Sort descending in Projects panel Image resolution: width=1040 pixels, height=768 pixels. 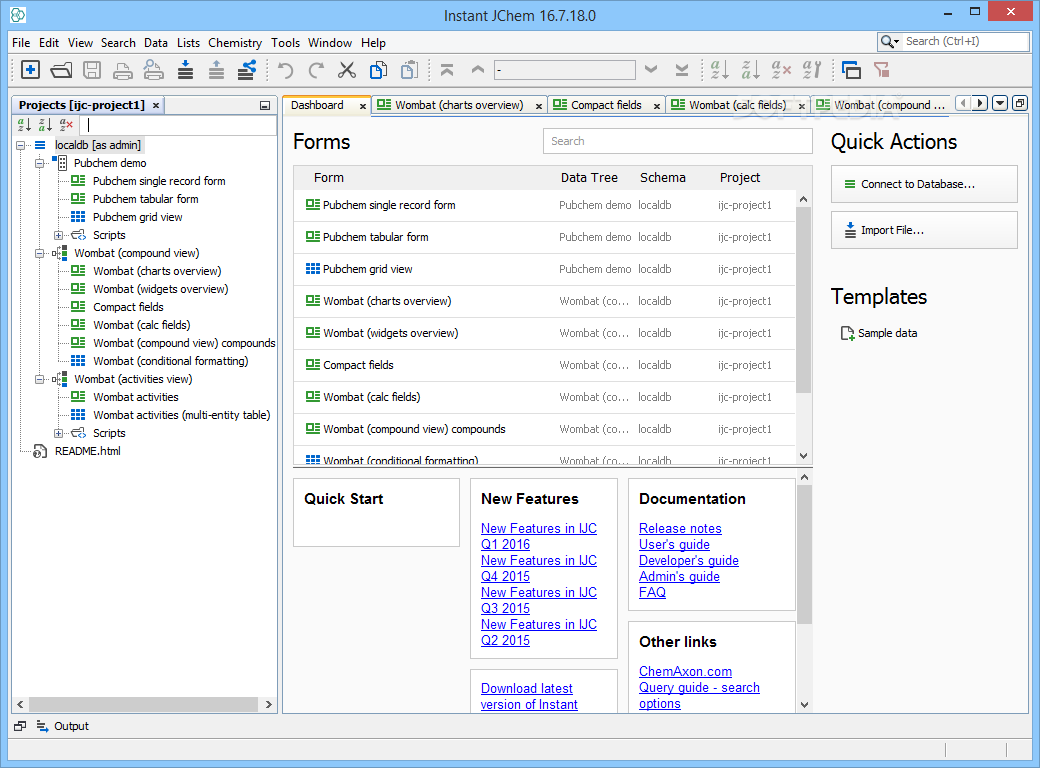(45, 125)
